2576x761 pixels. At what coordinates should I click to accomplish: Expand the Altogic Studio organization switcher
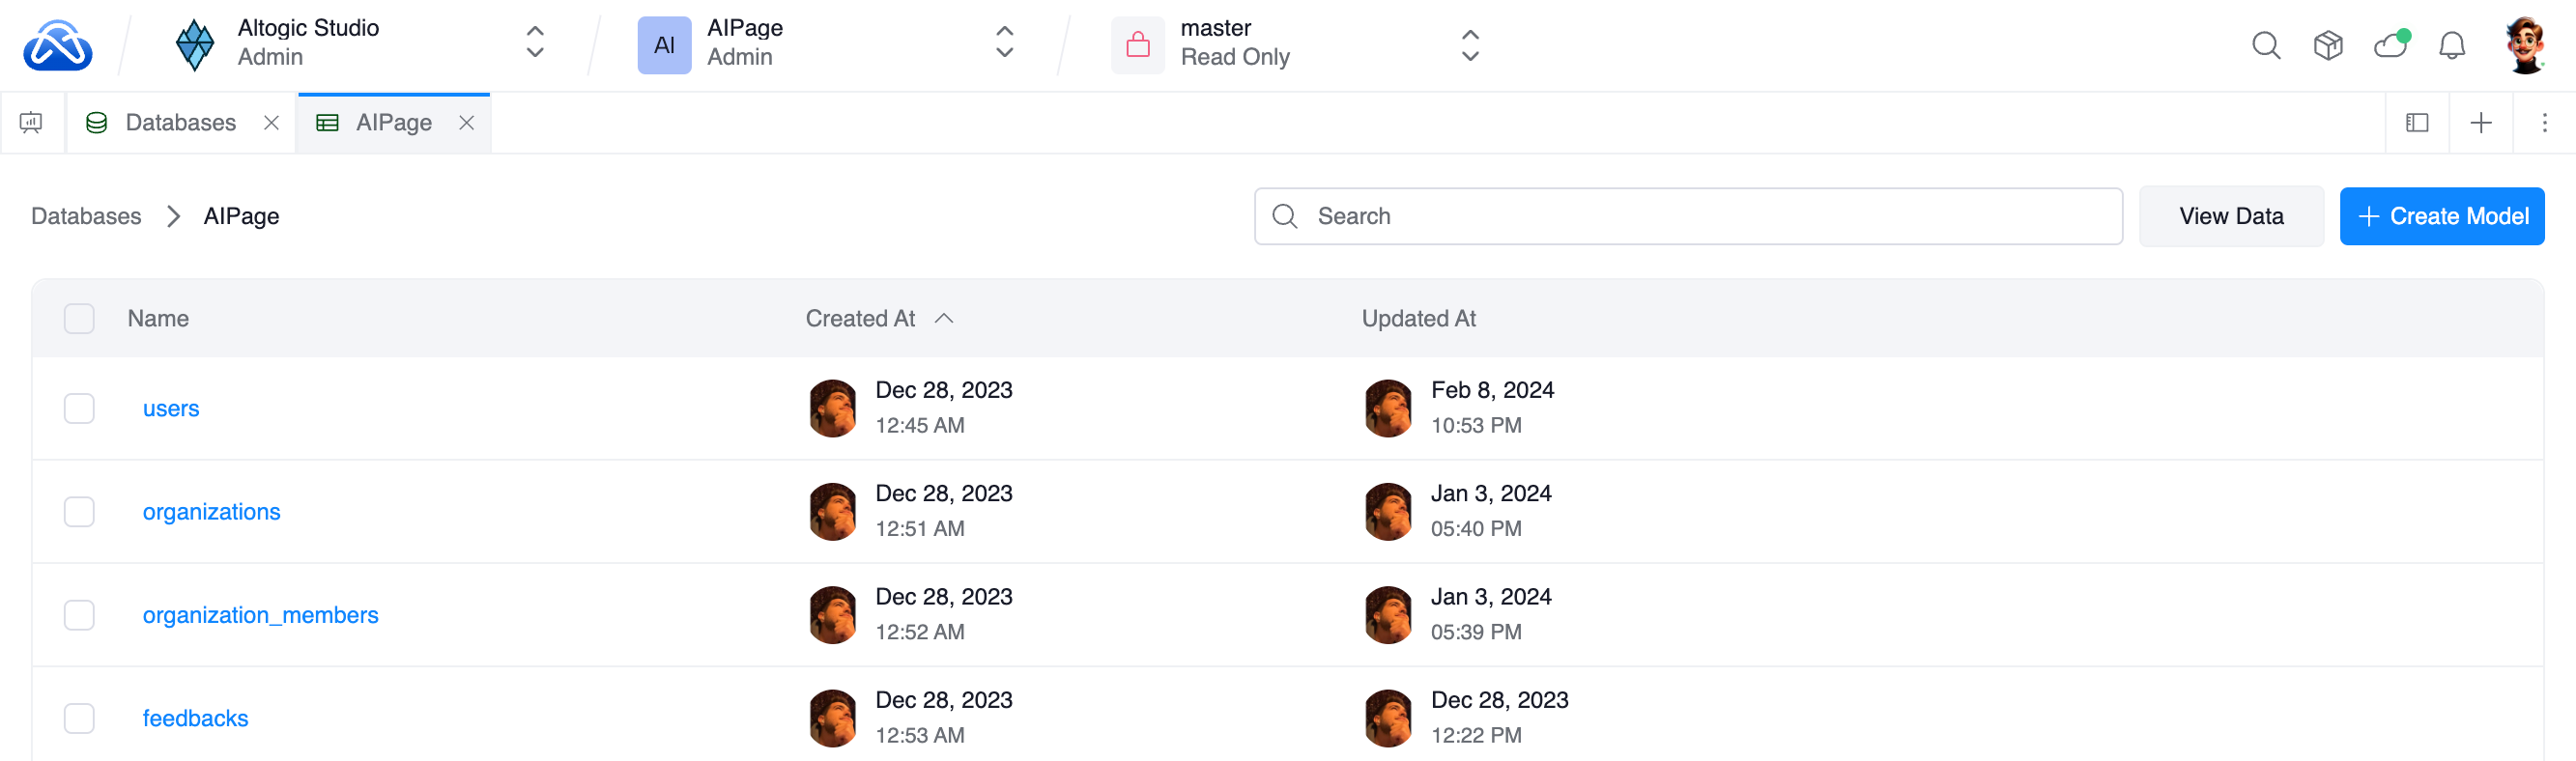tap(535, 43)
